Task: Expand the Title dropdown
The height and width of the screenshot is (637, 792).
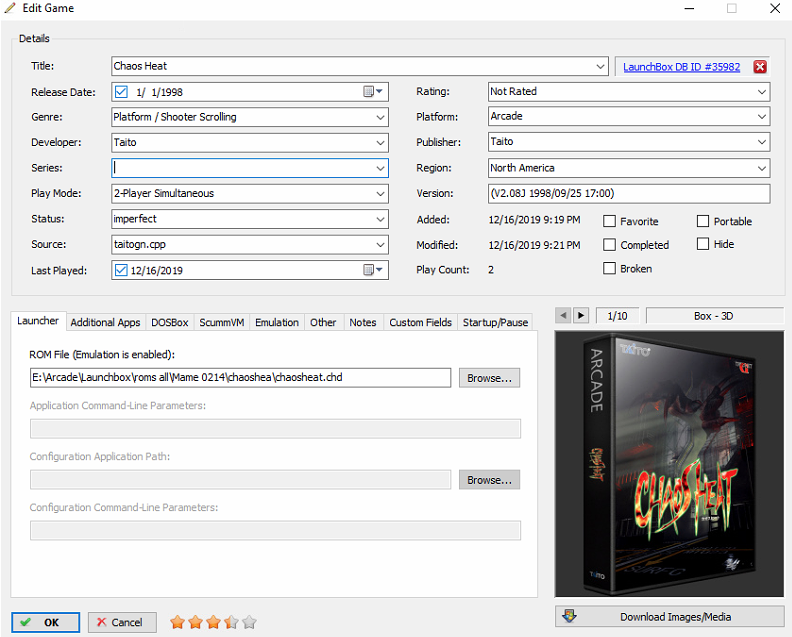Action: 600,66
